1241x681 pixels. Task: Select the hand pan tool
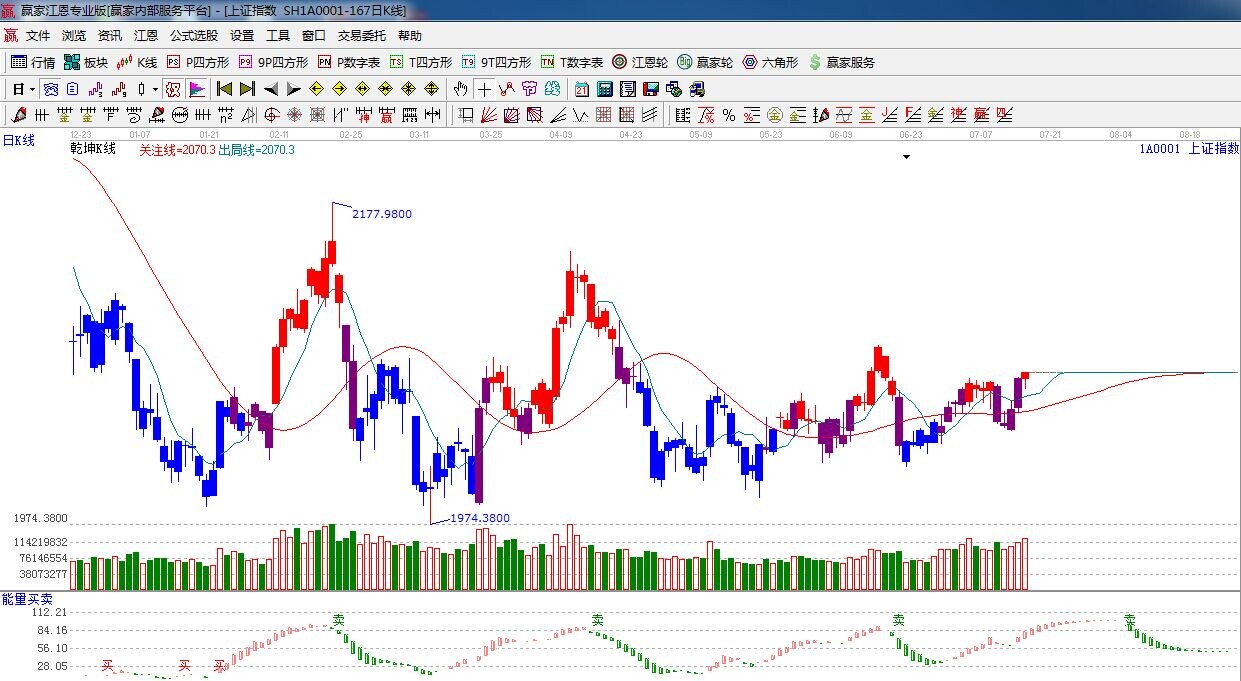[x=460, y=89]
